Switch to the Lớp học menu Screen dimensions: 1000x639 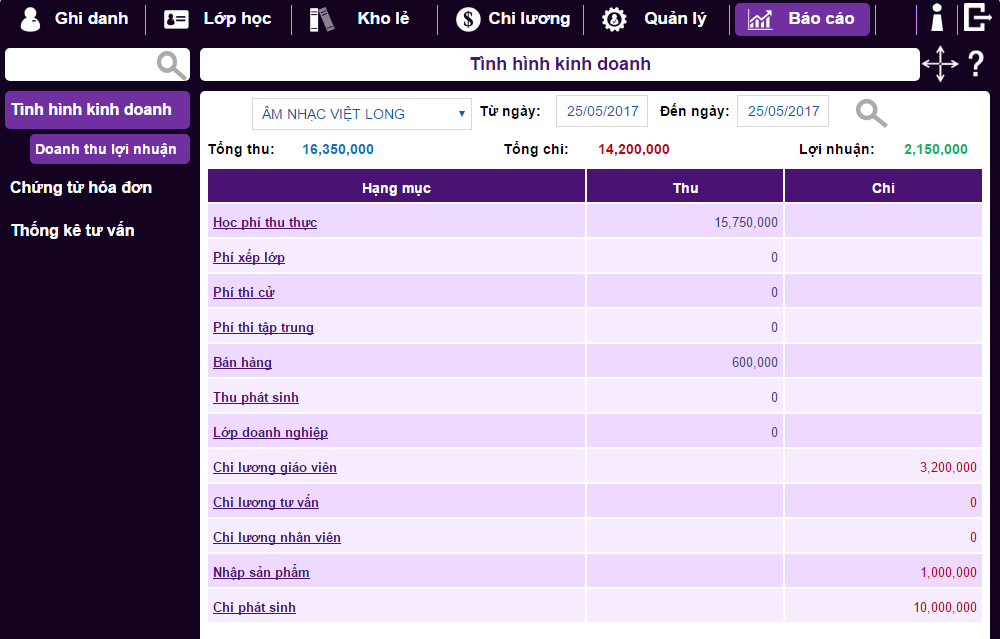point(218,19)
